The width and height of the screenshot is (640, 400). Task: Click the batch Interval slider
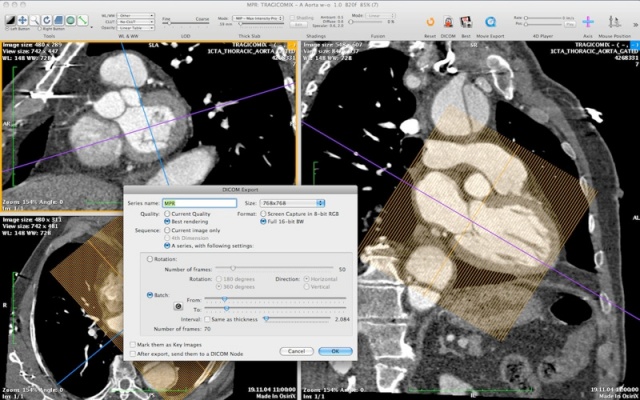click(295, 319)
